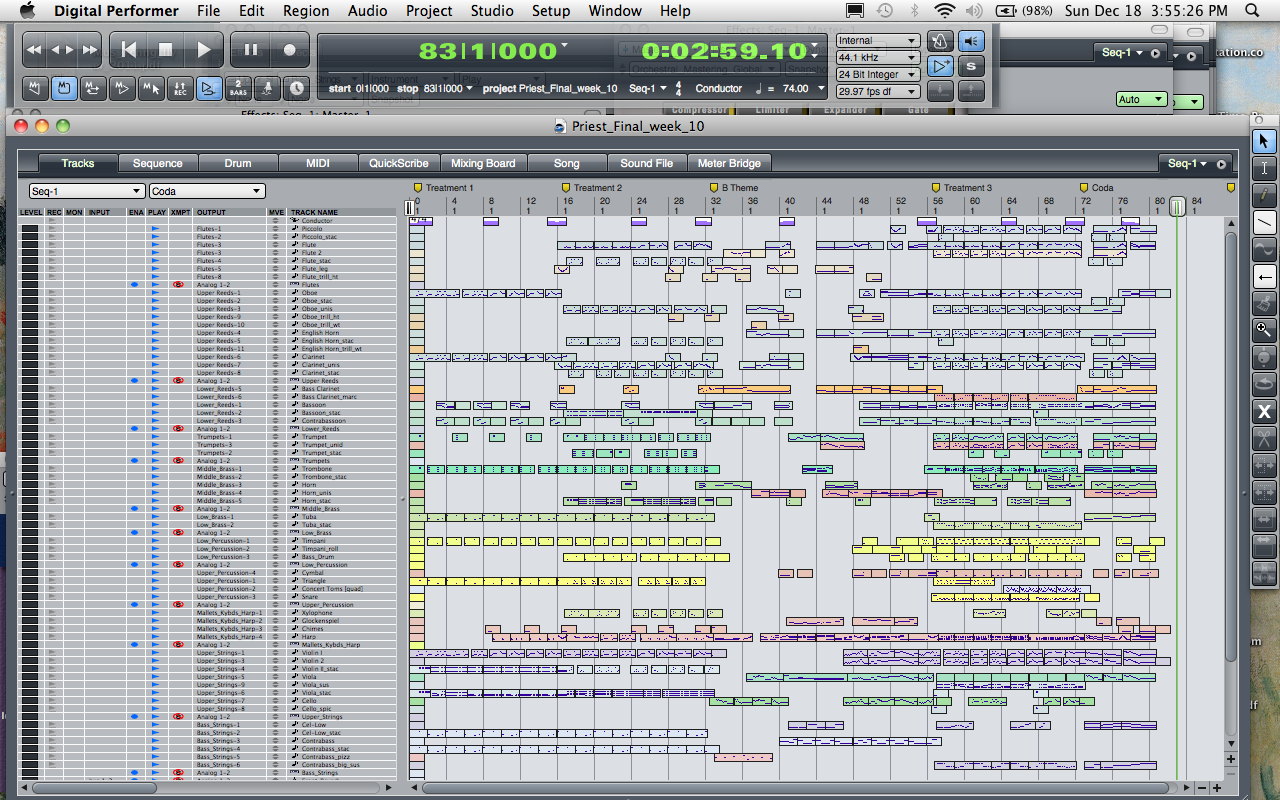Open the 24 Bit Integer format dropdown
Viewport: 1280px width, 800px height.
[x=878, y=75]
